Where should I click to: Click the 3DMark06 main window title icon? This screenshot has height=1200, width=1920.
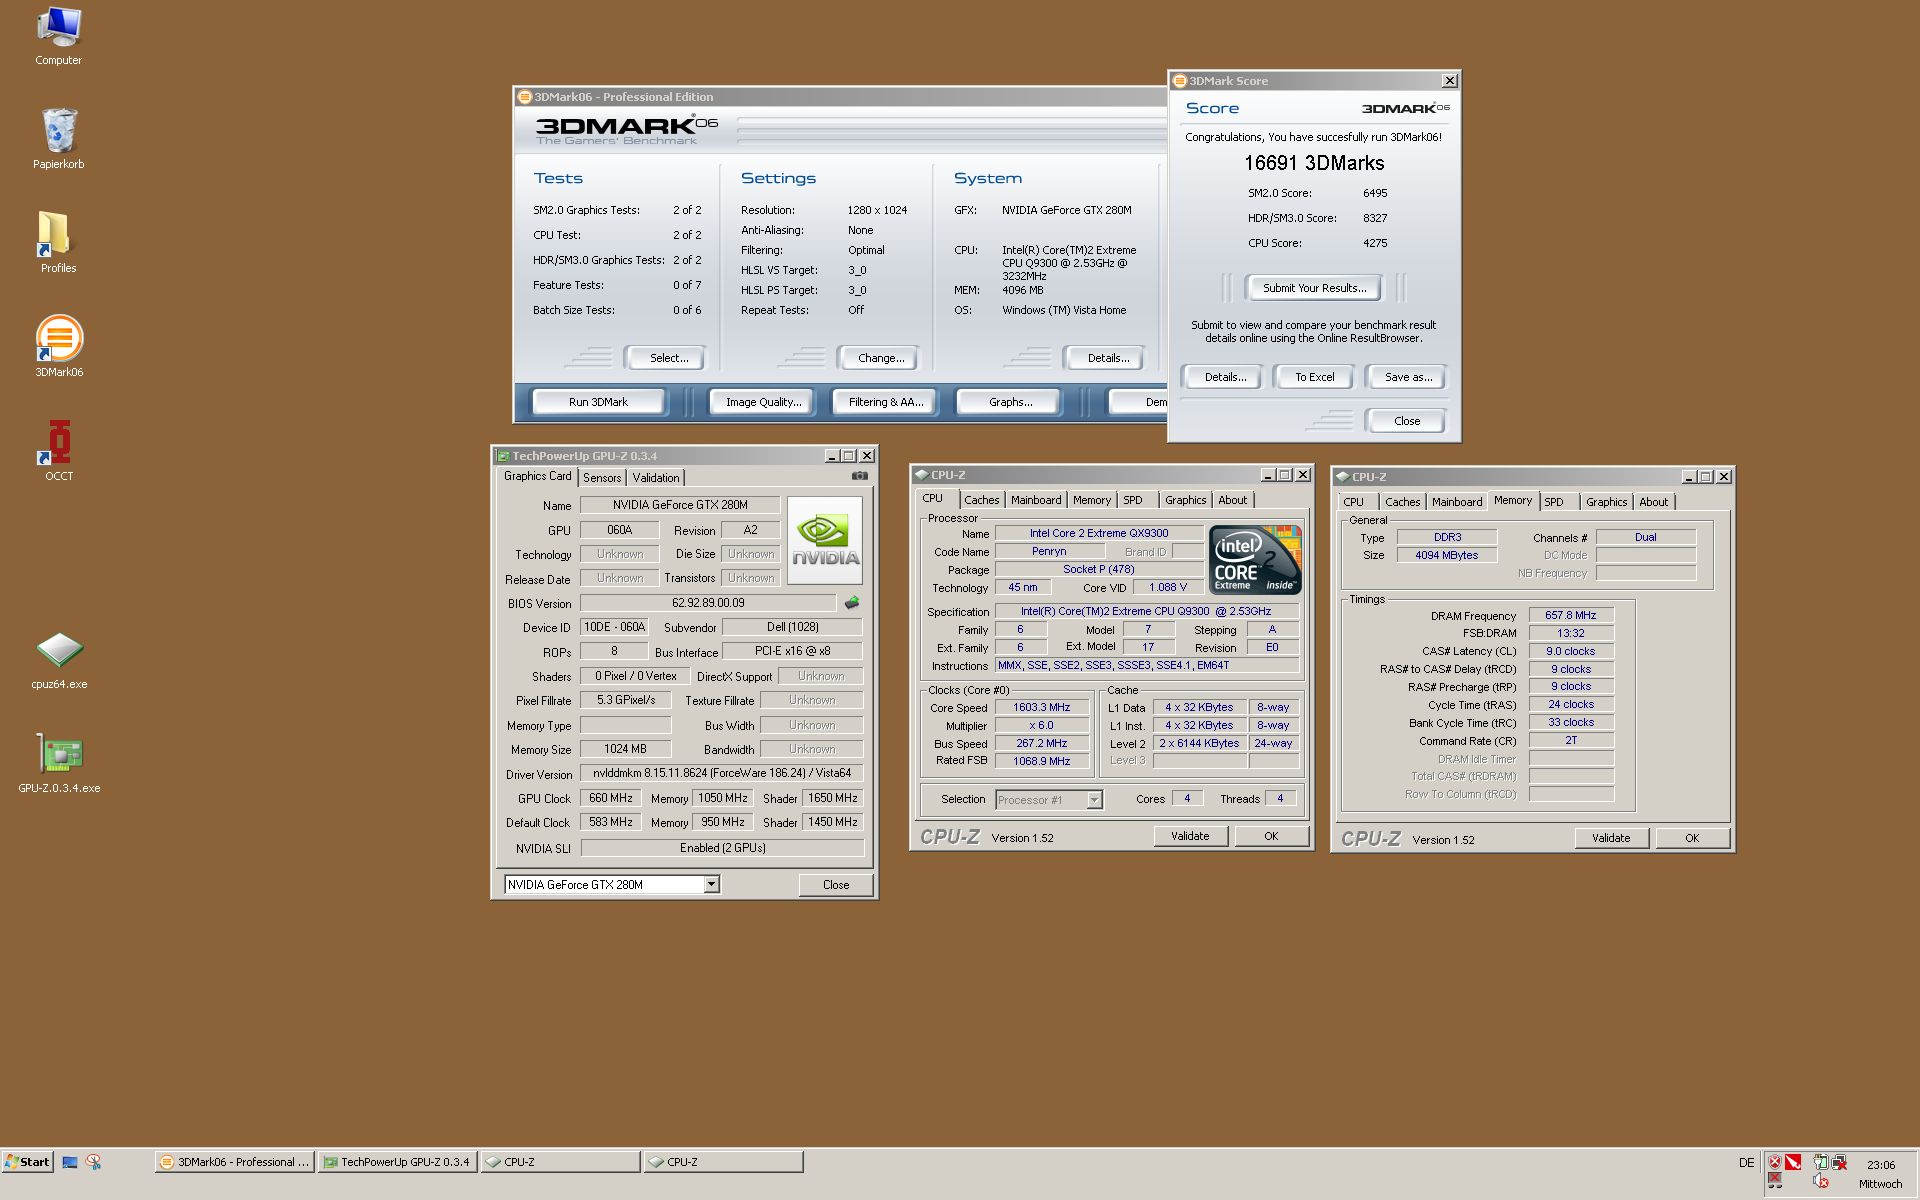tap(524, 97)
